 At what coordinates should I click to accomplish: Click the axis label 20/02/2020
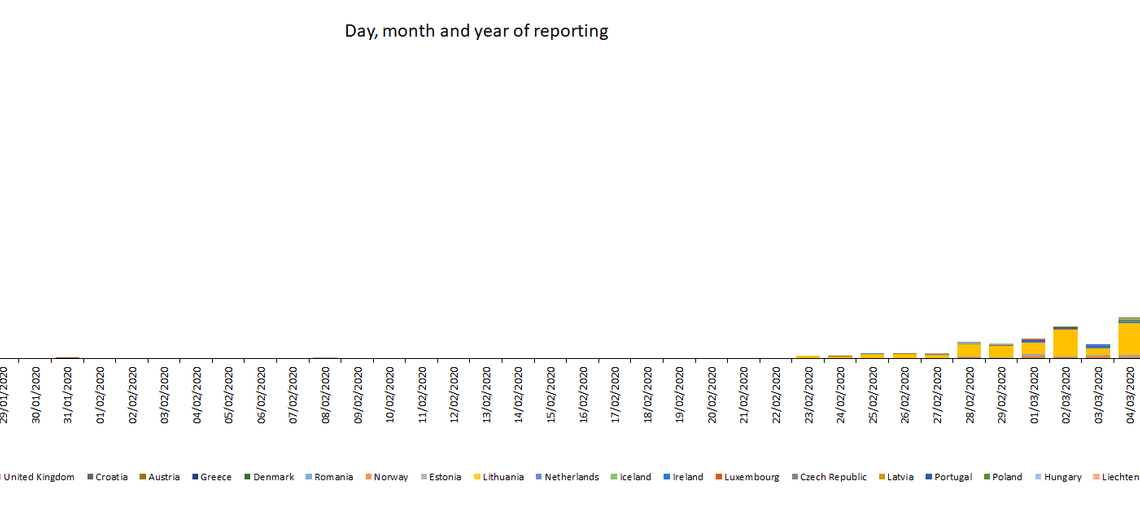[x=712, y=395]
